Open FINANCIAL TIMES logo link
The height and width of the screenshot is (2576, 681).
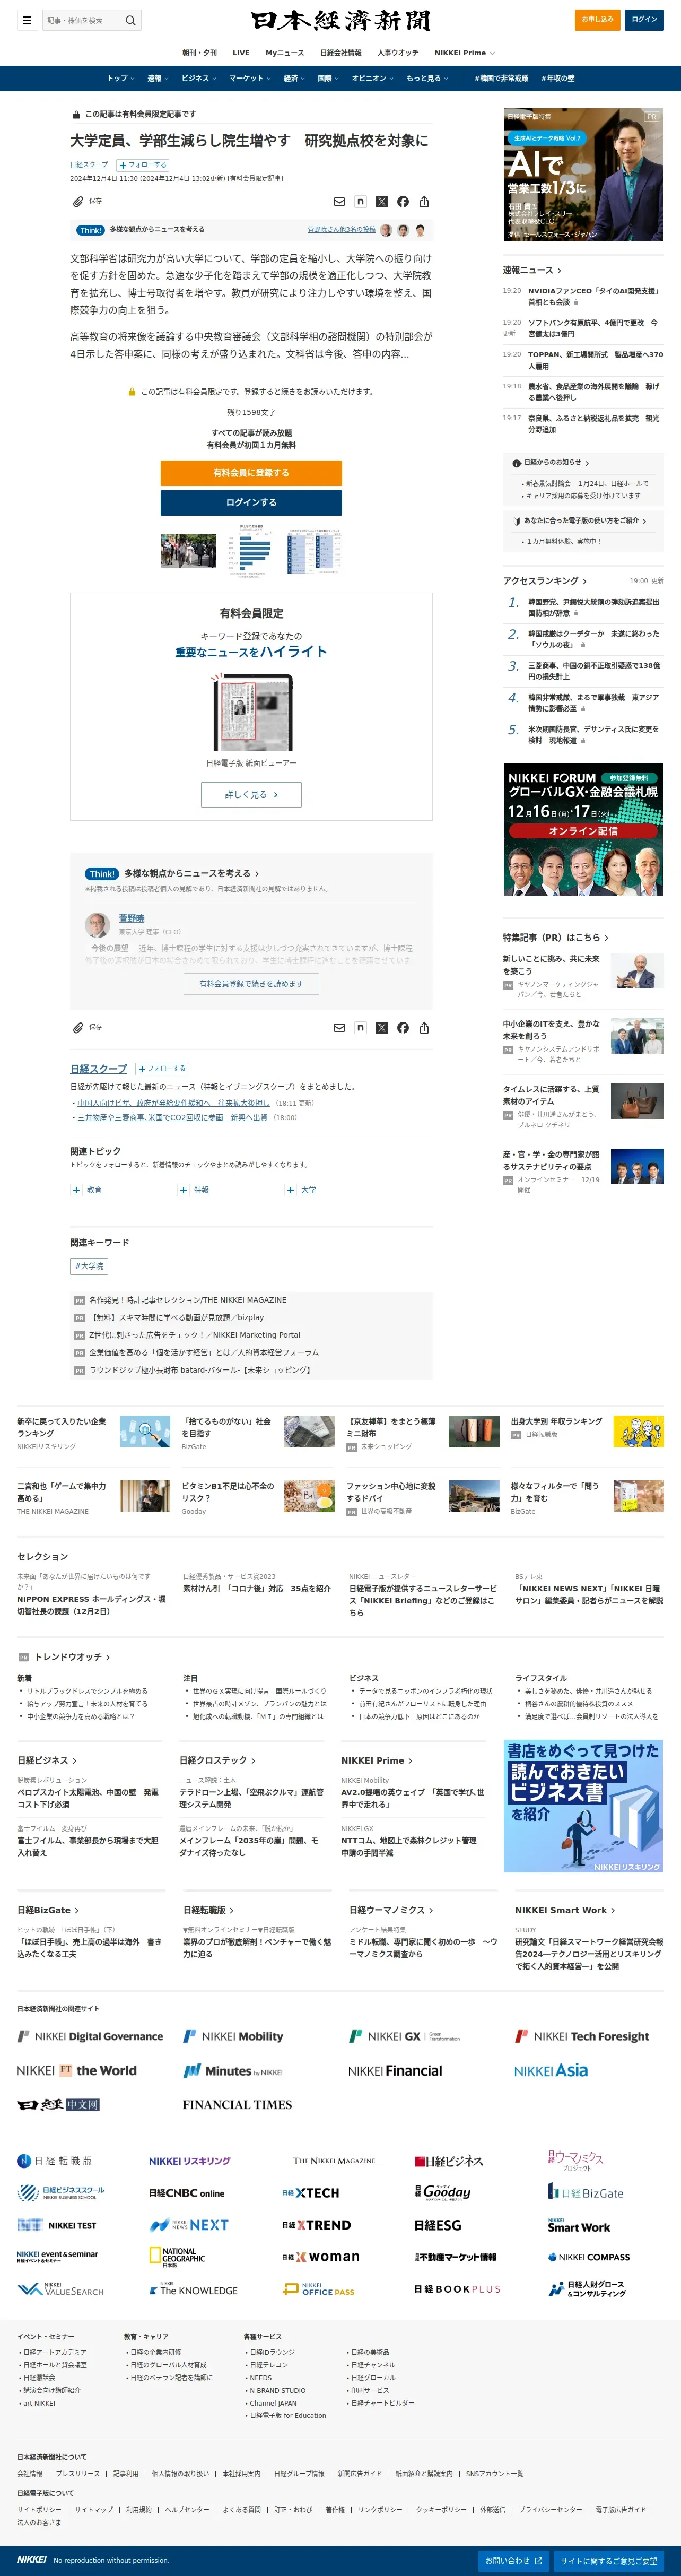tap(237, 2104)
